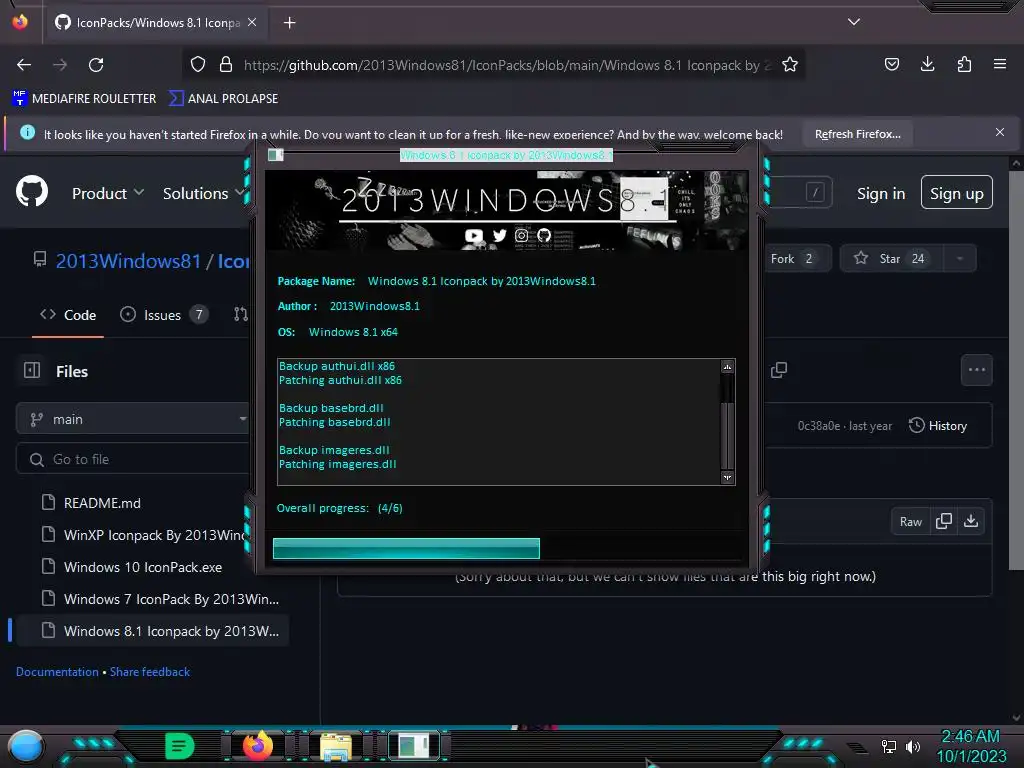Expand the Solutions menu on GitHub
Screen dimensions: 1024x768
pyautogui.click(x=203, y=193)
